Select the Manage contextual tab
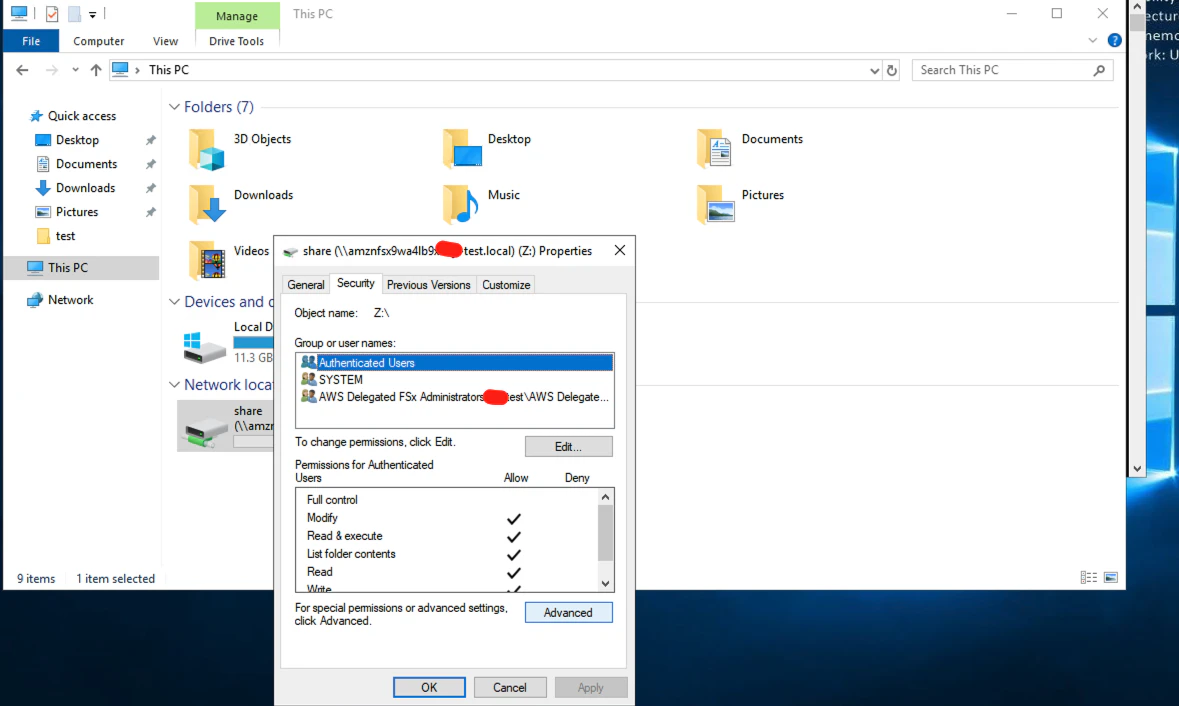 [x=237, y=16]
